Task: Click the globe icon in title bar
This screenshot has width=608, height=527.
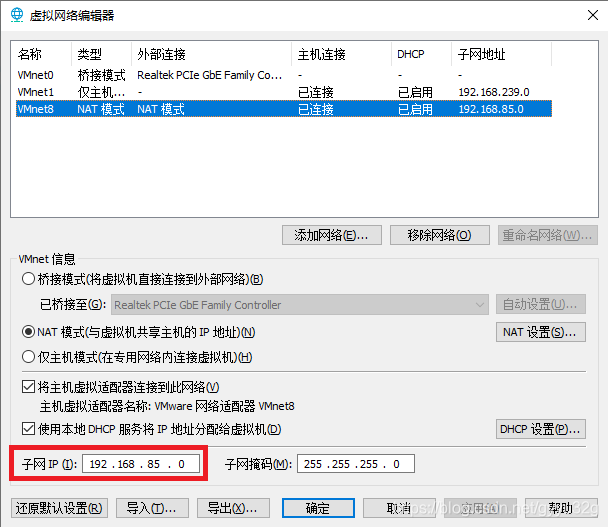Action: (x=17, y=15)
